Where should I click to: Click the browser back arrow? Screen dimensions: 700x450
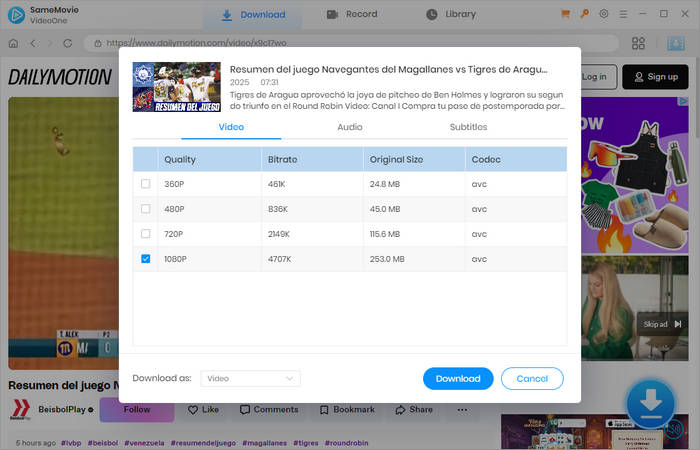point(33,43)
